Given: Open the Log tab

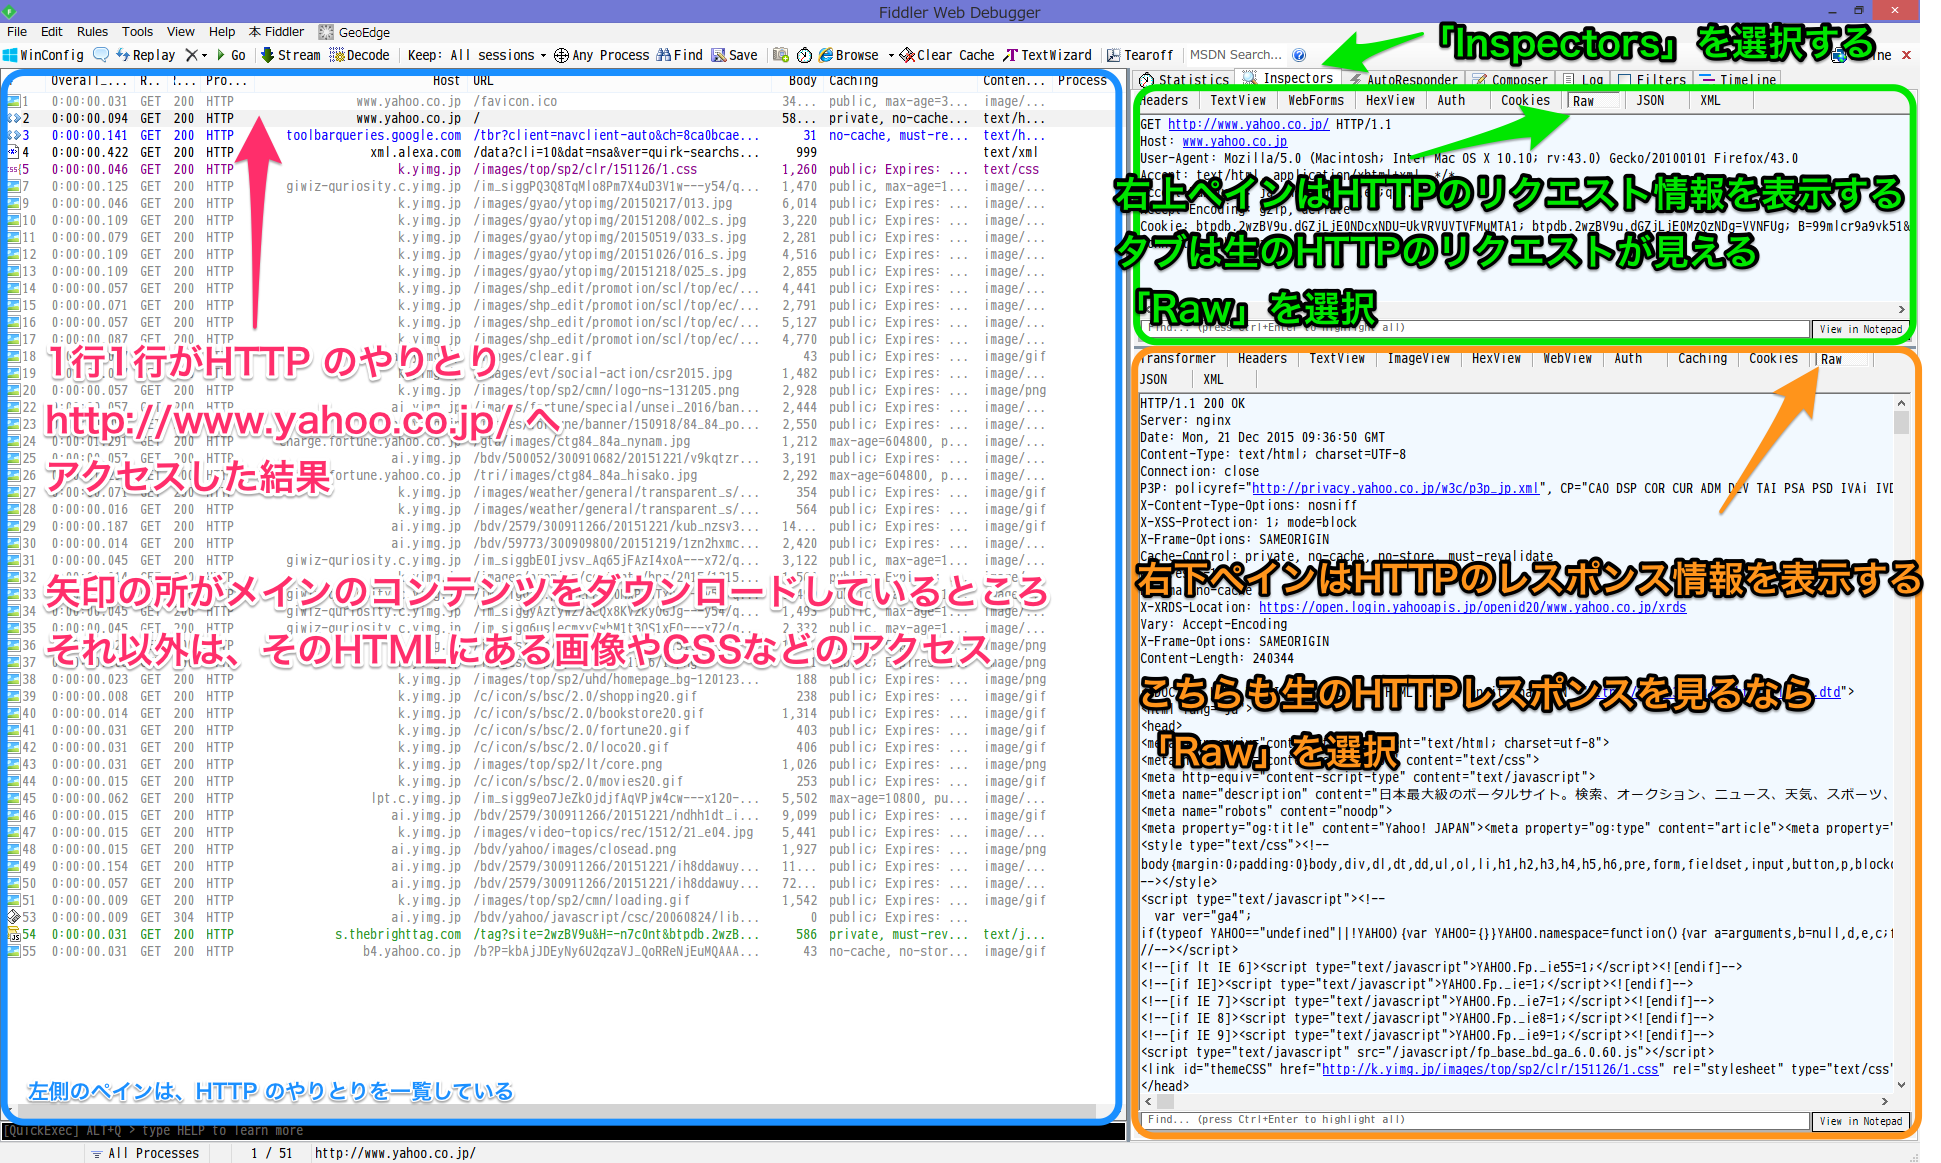Looking at the screenshot, I should 1584,79.
